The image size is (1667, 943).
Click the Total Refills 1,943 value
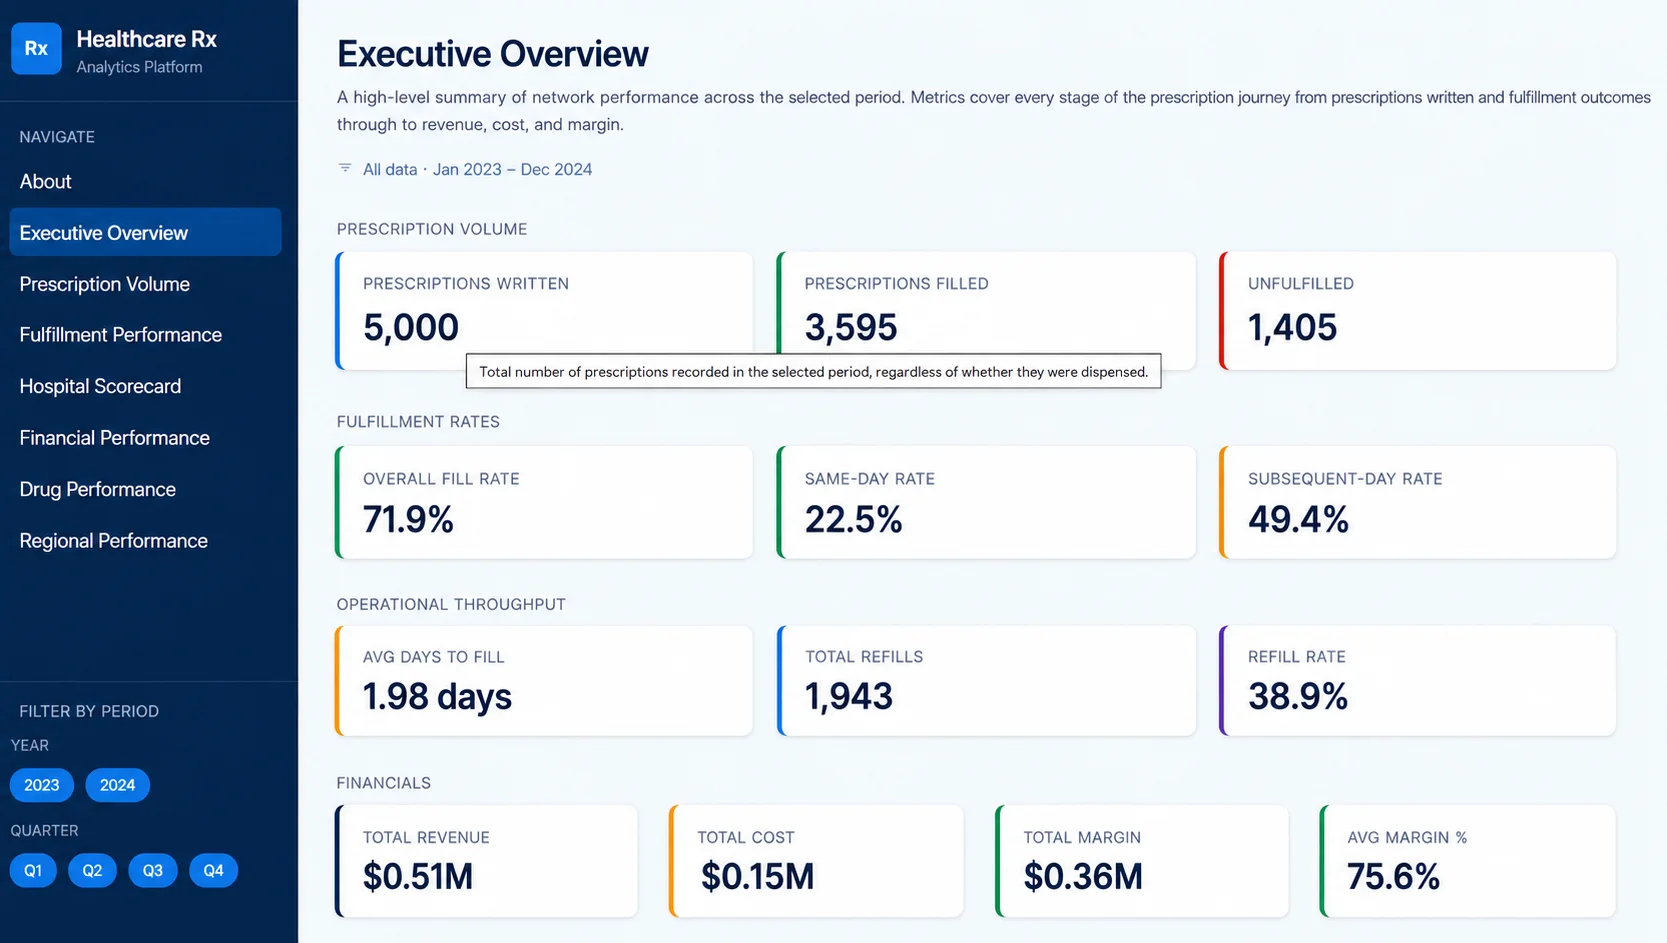point(849,696)
